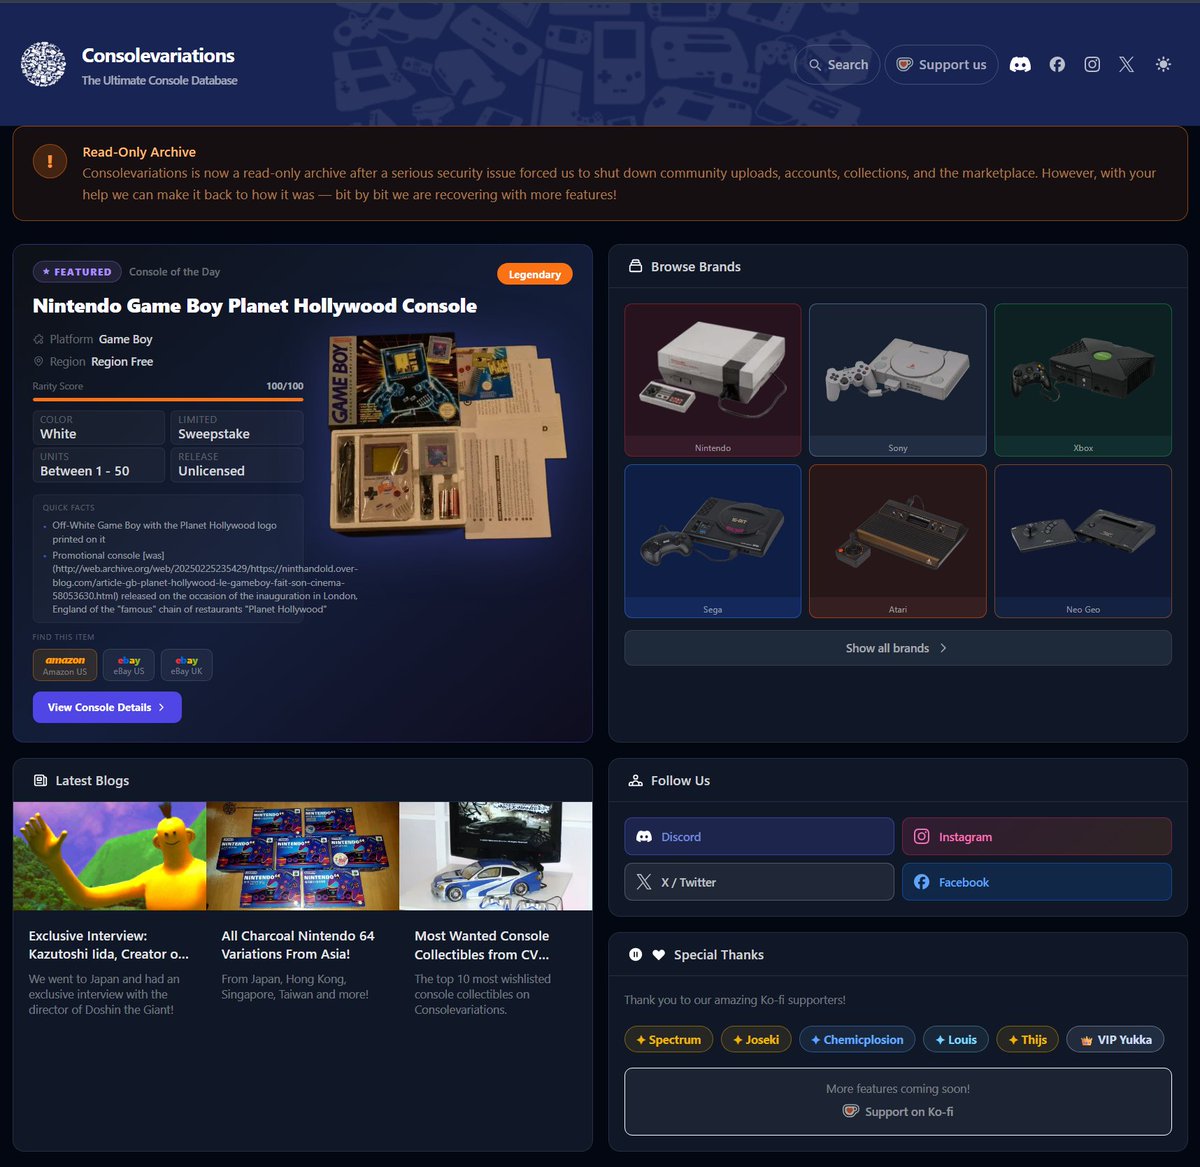Click the Featured star badge
Image resolution: width=1200 pixels, height=1167 pixels.
(77, 272)
